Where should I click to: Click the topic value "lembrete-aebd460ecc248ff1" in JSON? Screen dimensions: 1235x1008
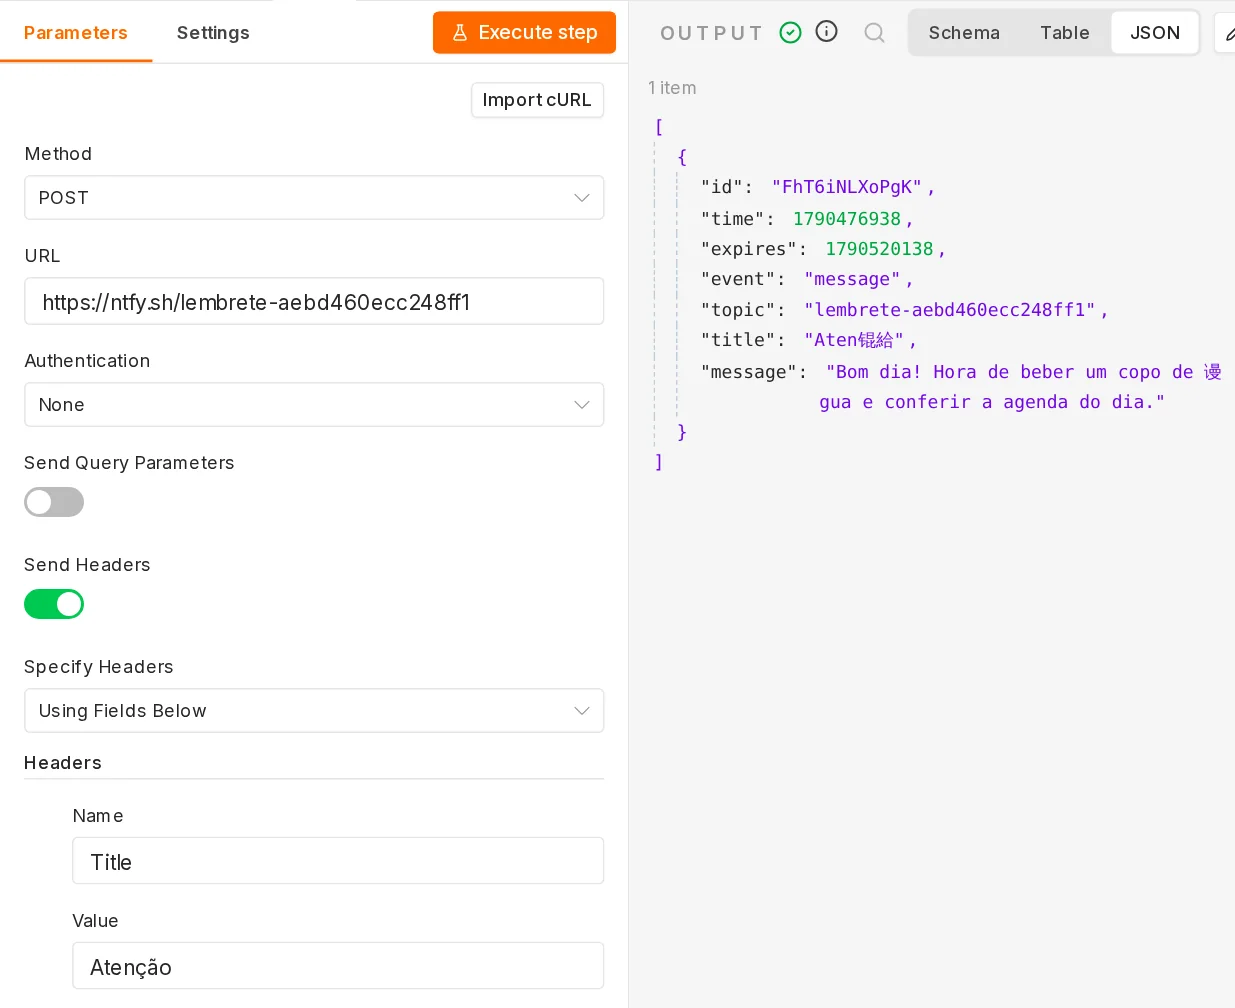(950, 310)
